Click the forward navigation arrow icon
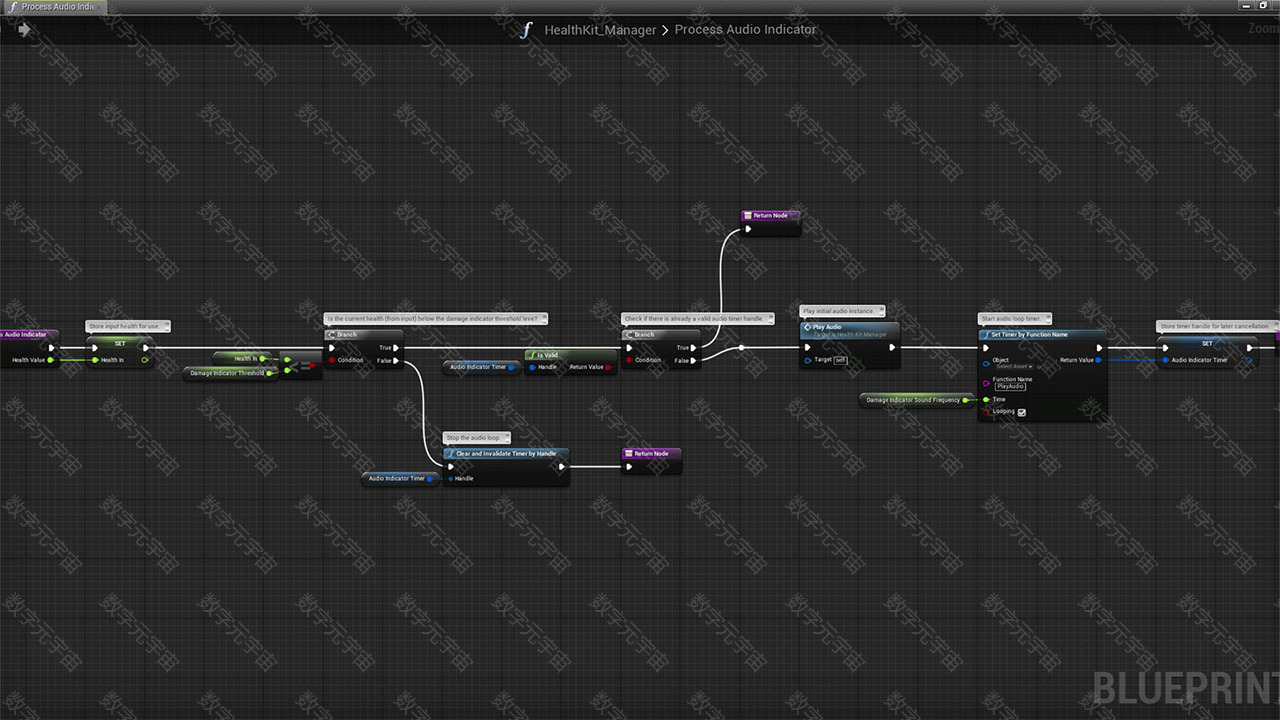The height and width of the screenshot is (720, 1280). 24,30
